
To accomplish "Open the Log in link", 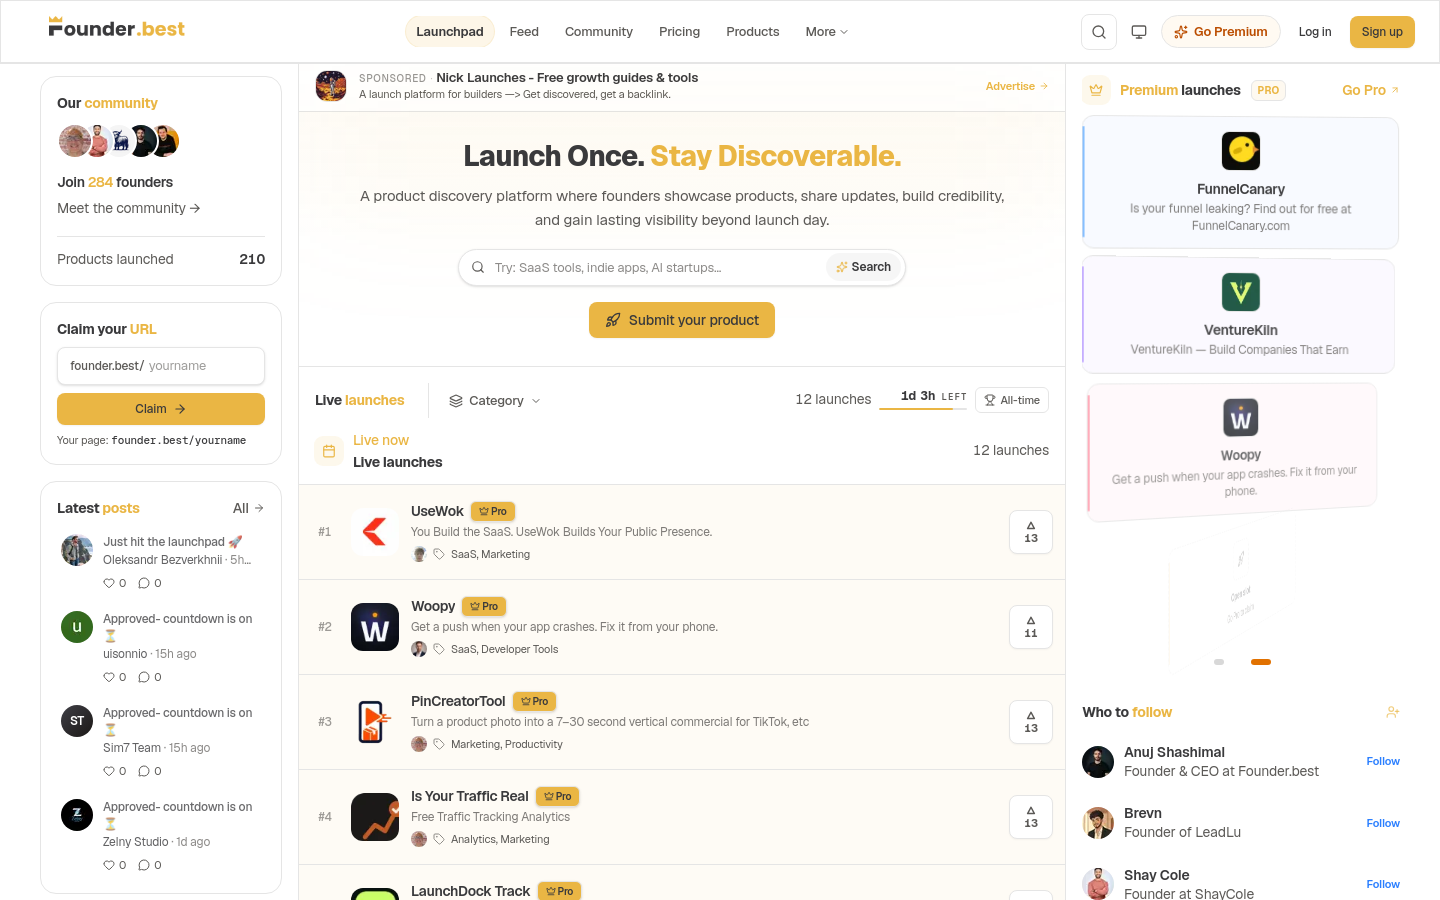I will point(1315,32).
